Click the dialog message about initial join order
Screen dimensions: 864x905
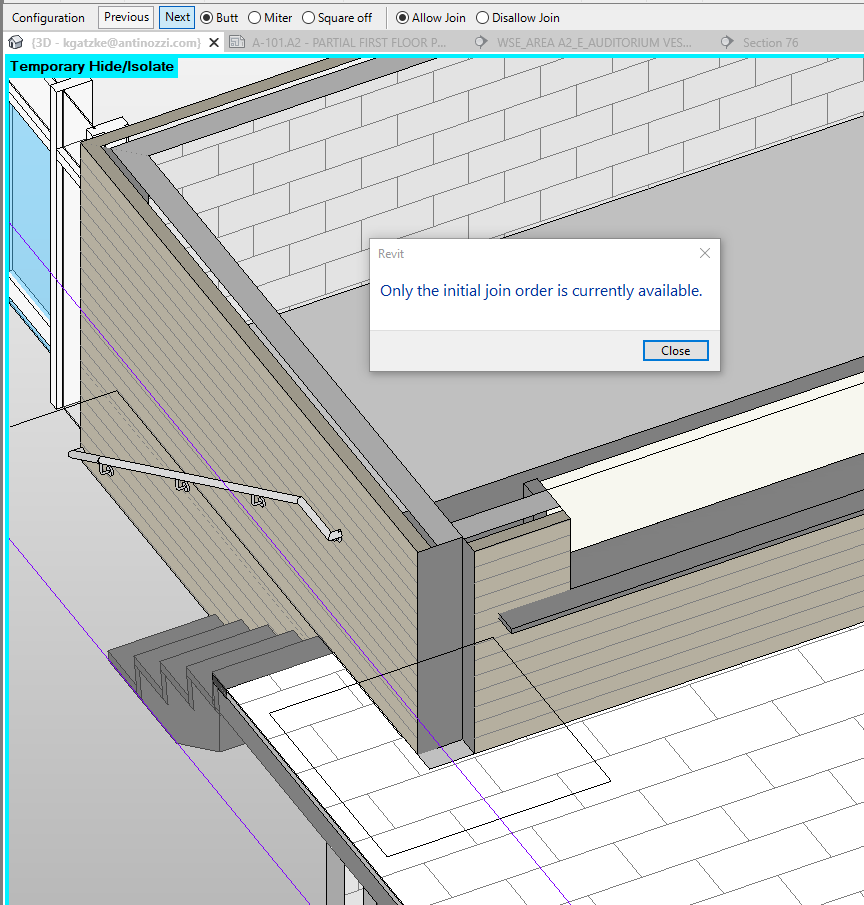tap(541, 290)
